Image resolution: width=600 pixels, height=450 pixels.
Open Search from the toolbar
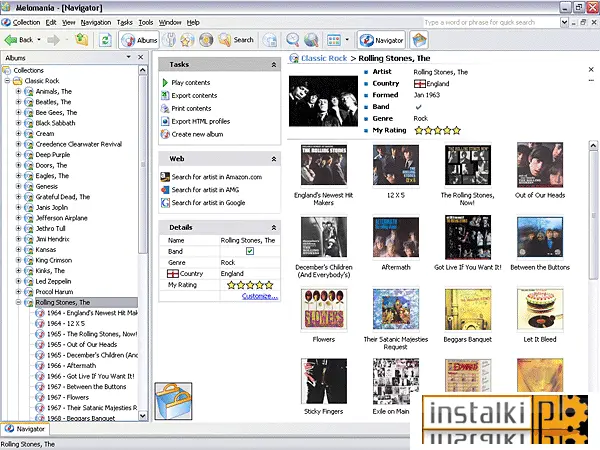pos(236,40)
